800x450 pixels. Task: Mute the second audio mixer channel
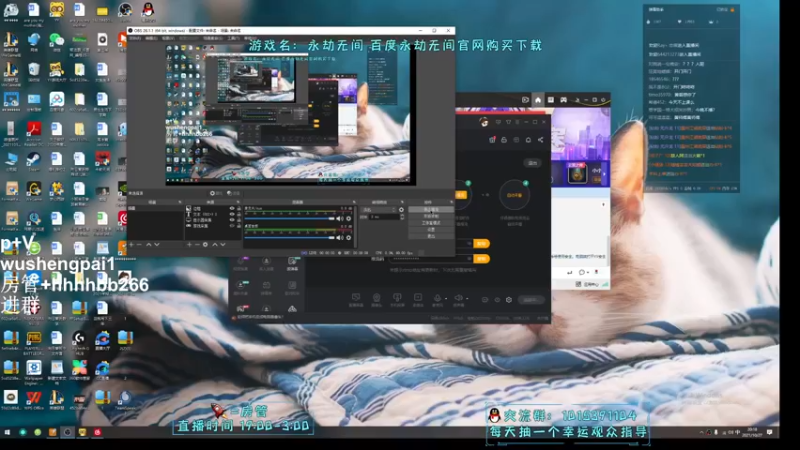click(x=339, y=238)
